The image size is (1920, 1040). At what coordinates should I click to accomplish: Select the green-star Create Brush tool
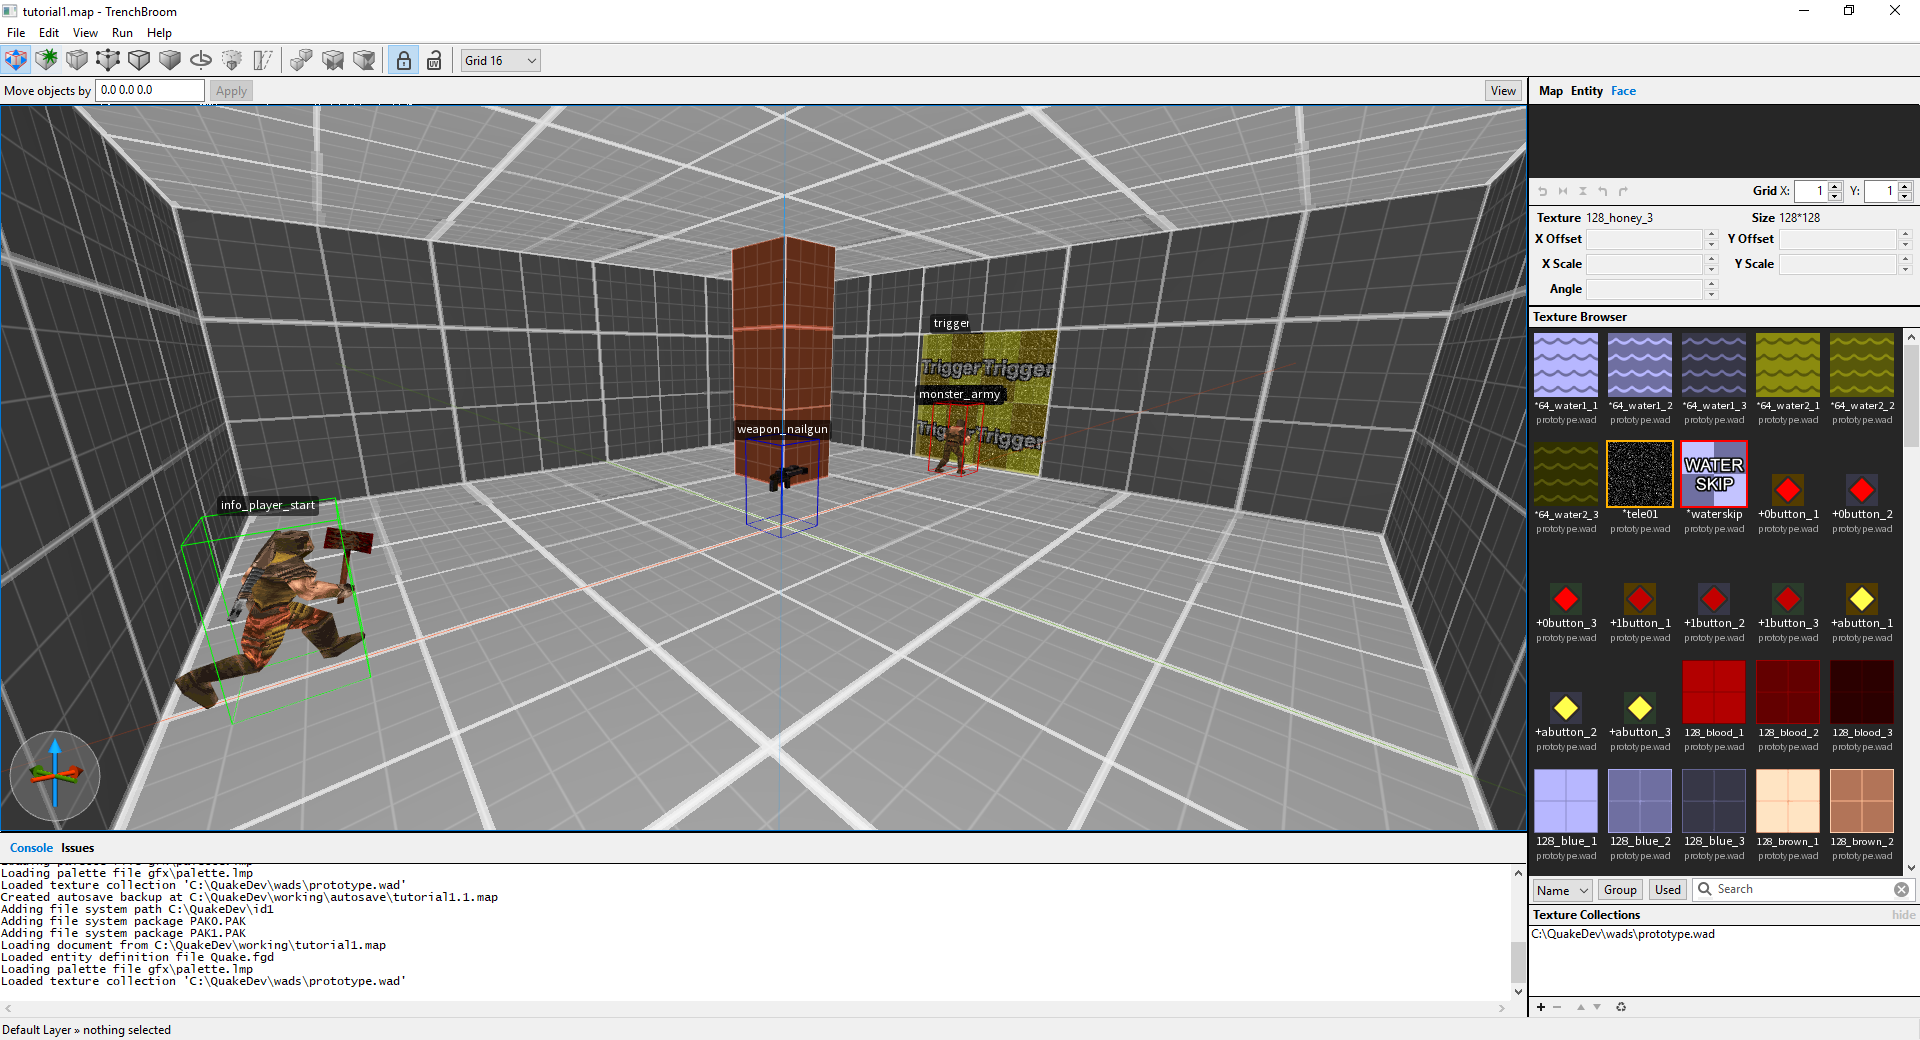(46, 60)
